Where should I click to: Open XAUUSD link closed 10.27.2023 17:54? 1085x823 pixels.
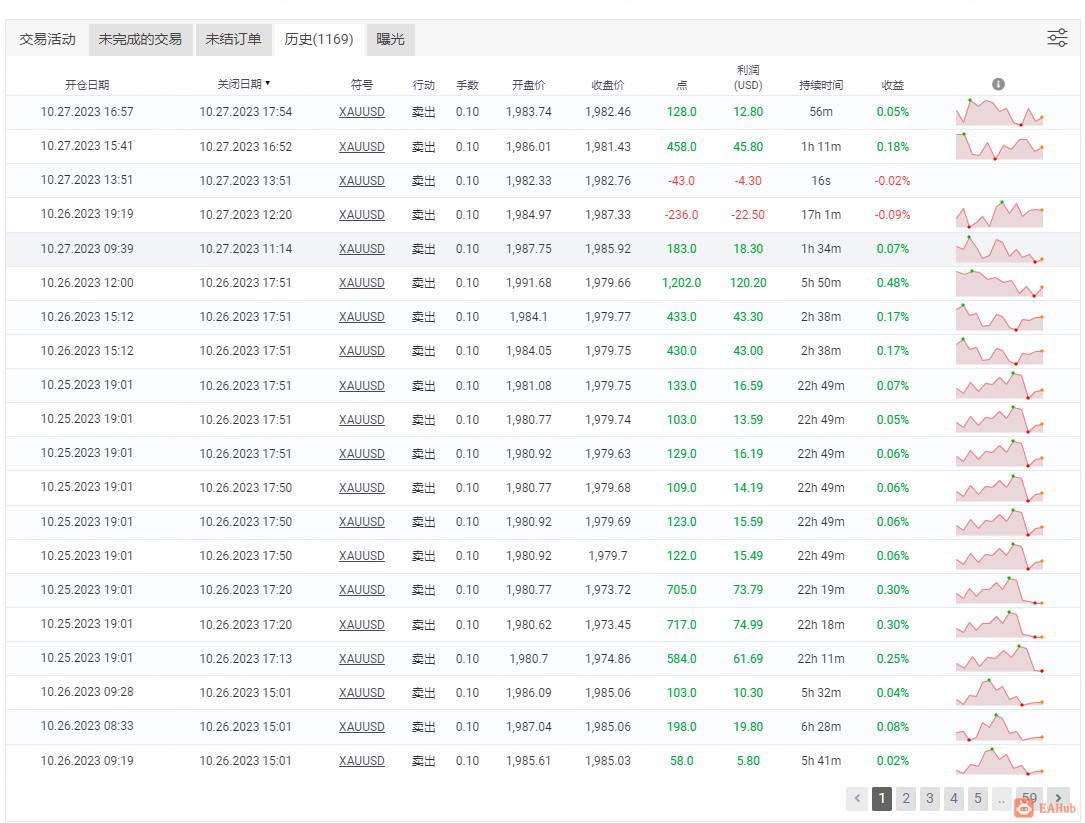click(x=362, y=112)
